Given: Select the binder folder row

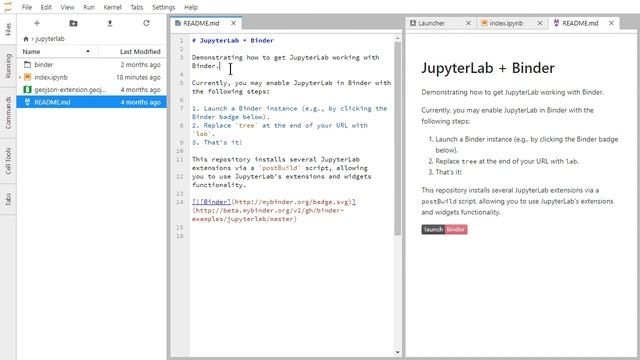Looking at the screenshot, I should tap(91, 64).
